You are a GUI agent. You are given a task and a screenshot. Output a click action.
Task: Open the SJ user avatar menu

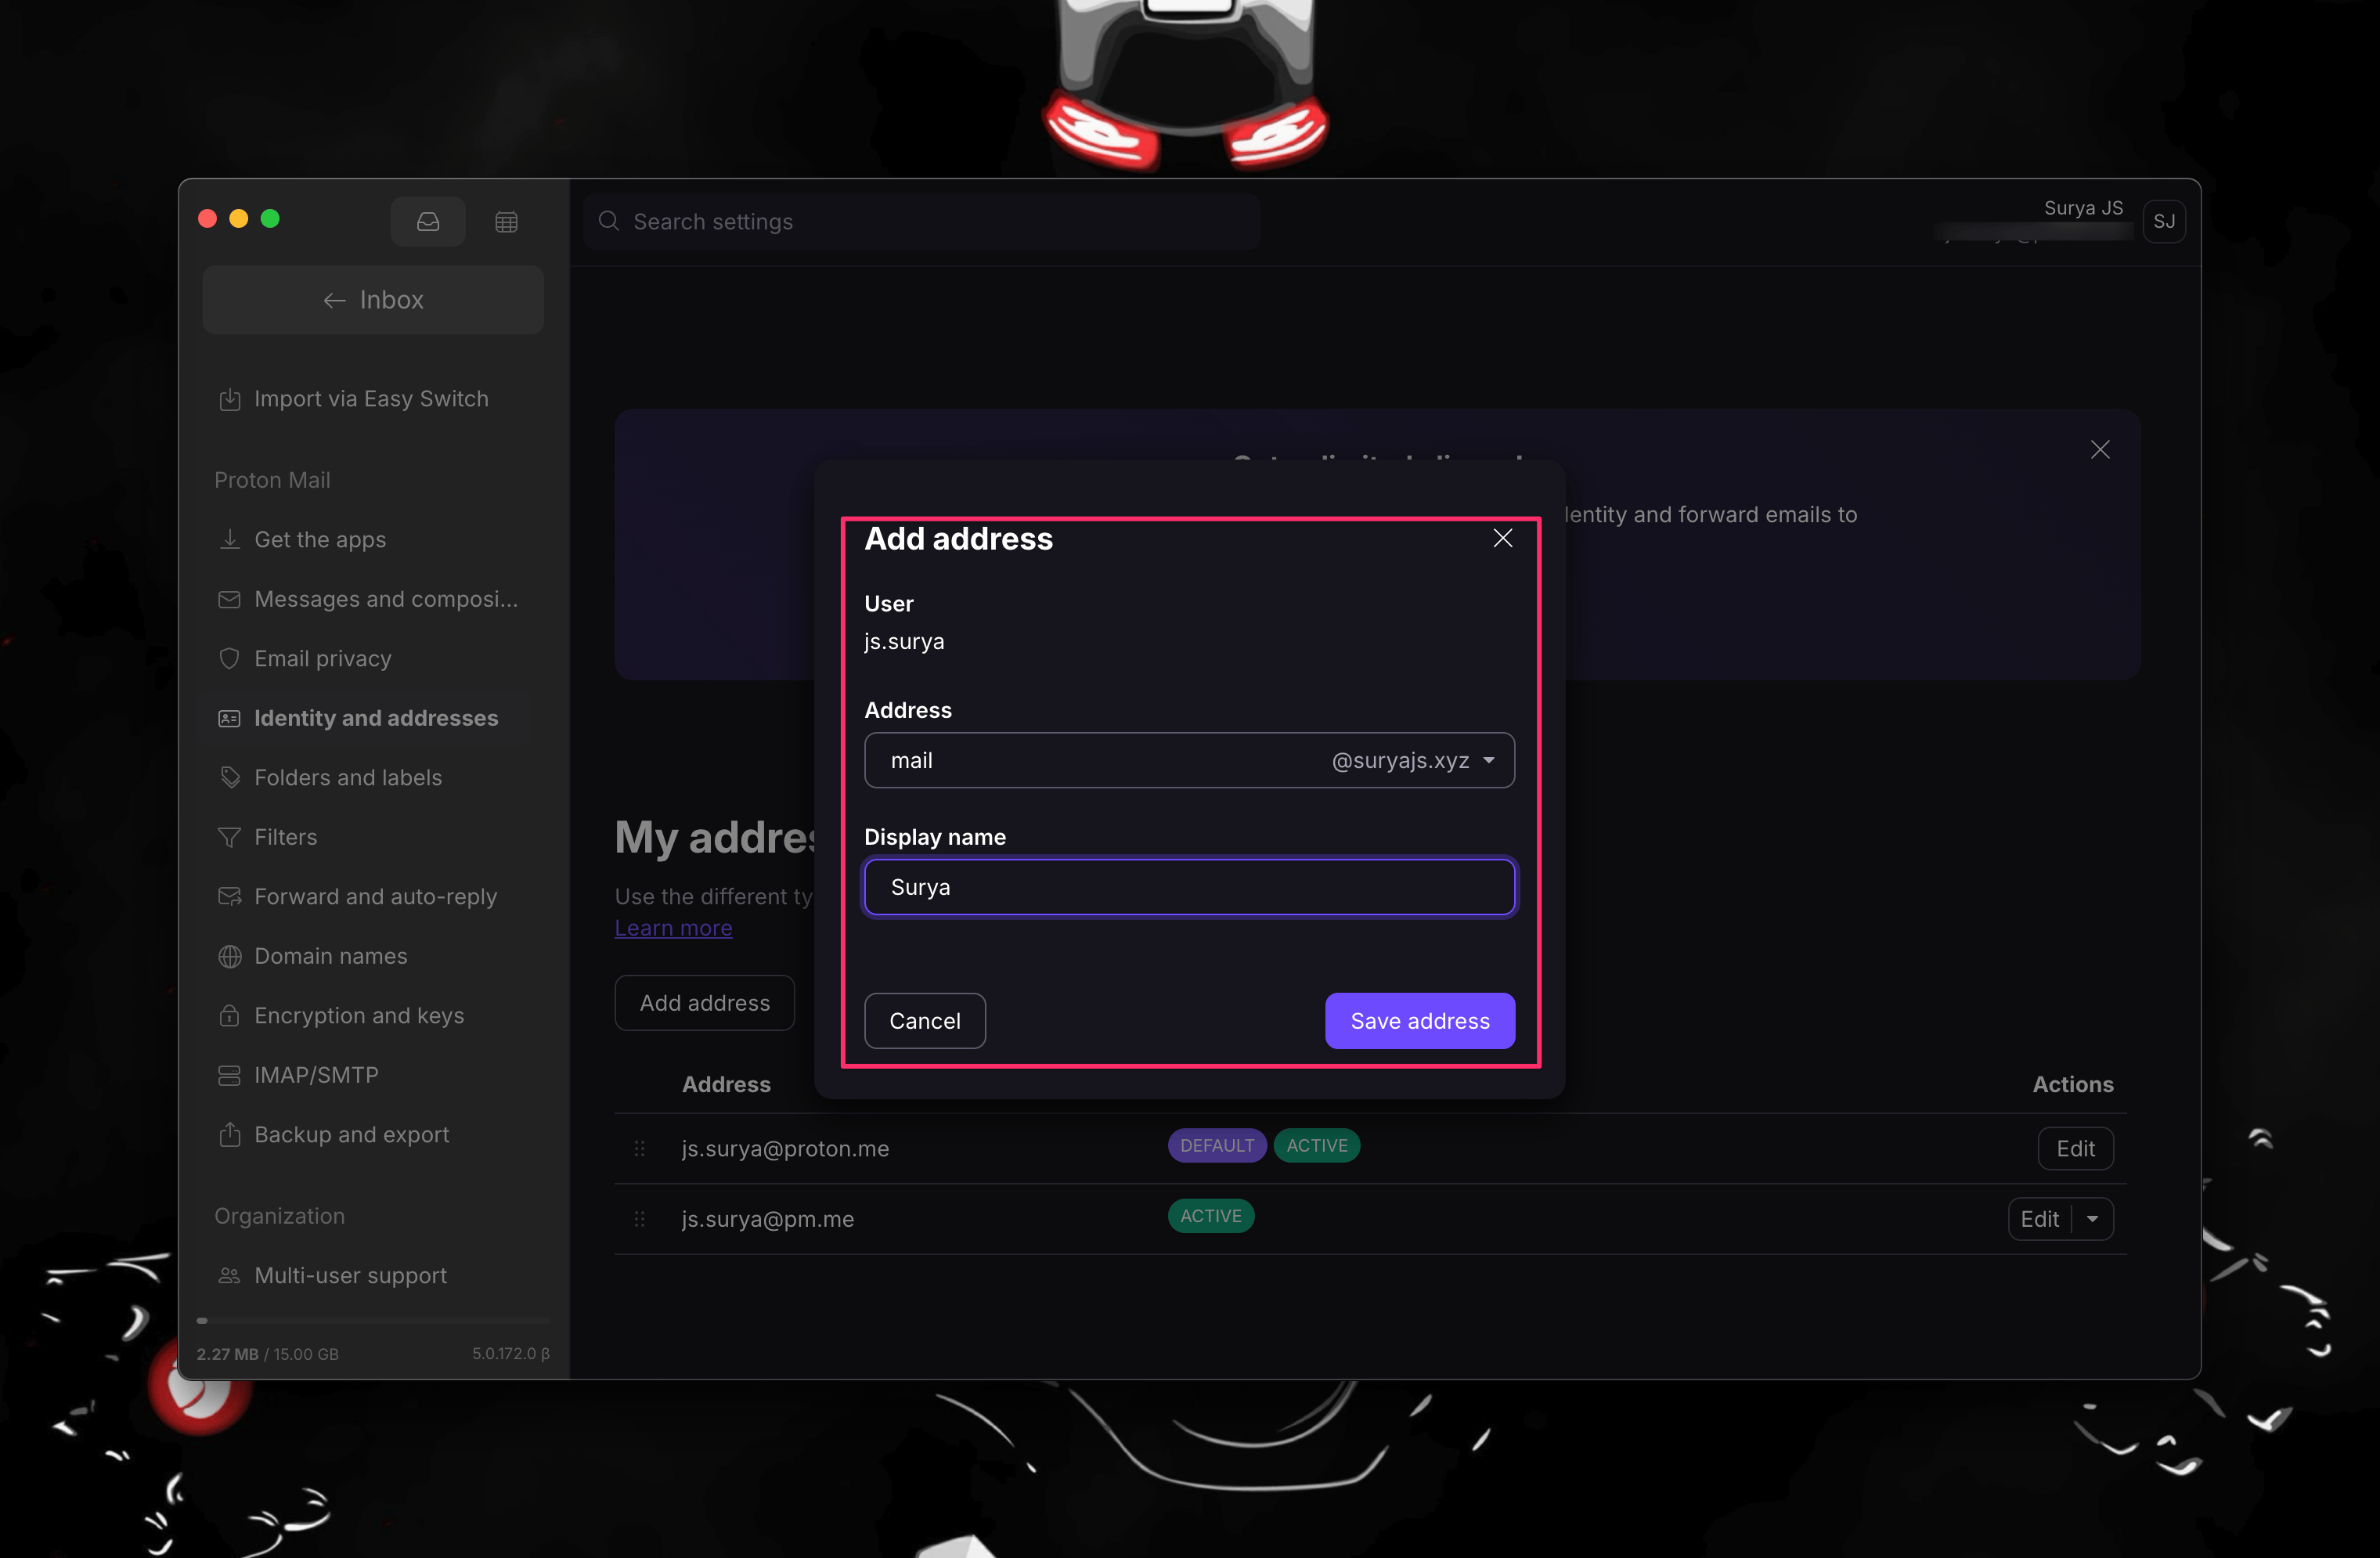2164,221
